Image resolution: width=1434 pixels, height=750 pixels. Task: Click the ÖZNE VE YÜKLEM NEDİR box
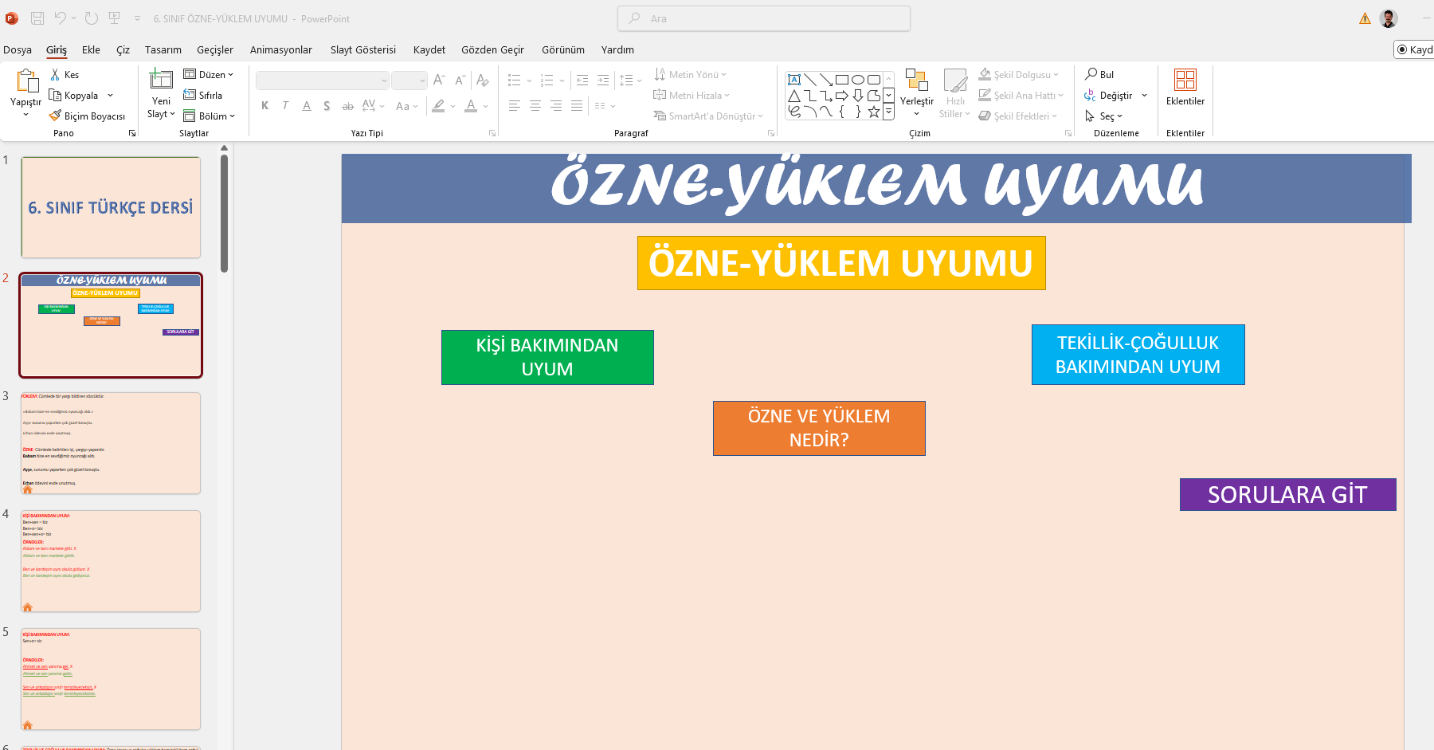point(819,428)
